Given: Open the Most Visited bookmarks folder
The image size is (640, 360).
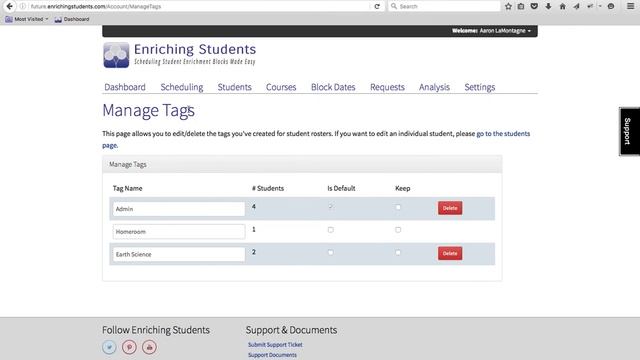Looking at the screenshot, I should 27,19.
